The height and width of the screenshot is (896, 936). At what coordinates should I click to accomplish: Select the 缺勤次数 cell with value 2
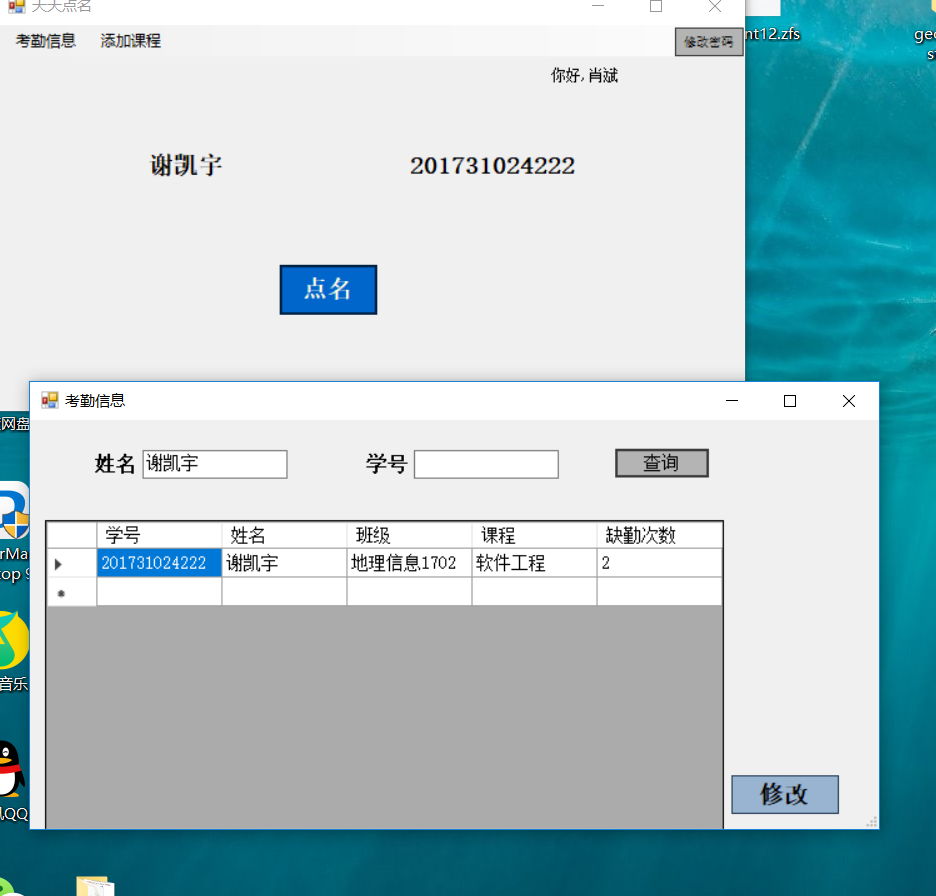point(660,563)
